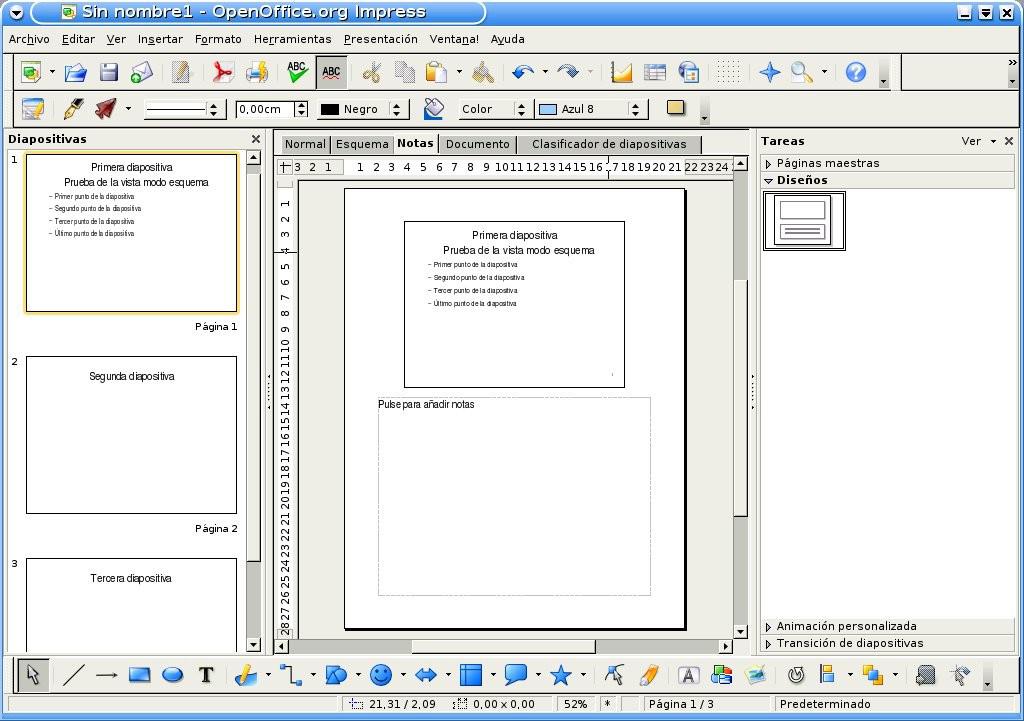Open the New document dropdown arrow
This screenshot has height=721, width=1024.
(x=52, y=72)
